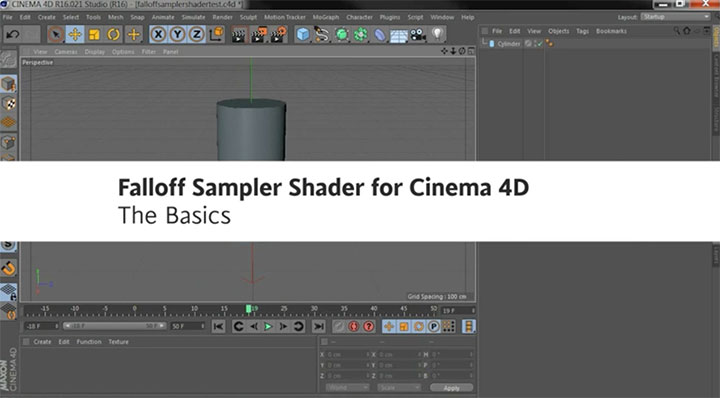Toggle Cylinder visibility dots
Screen dimensions: 720x398
point(535,44)
